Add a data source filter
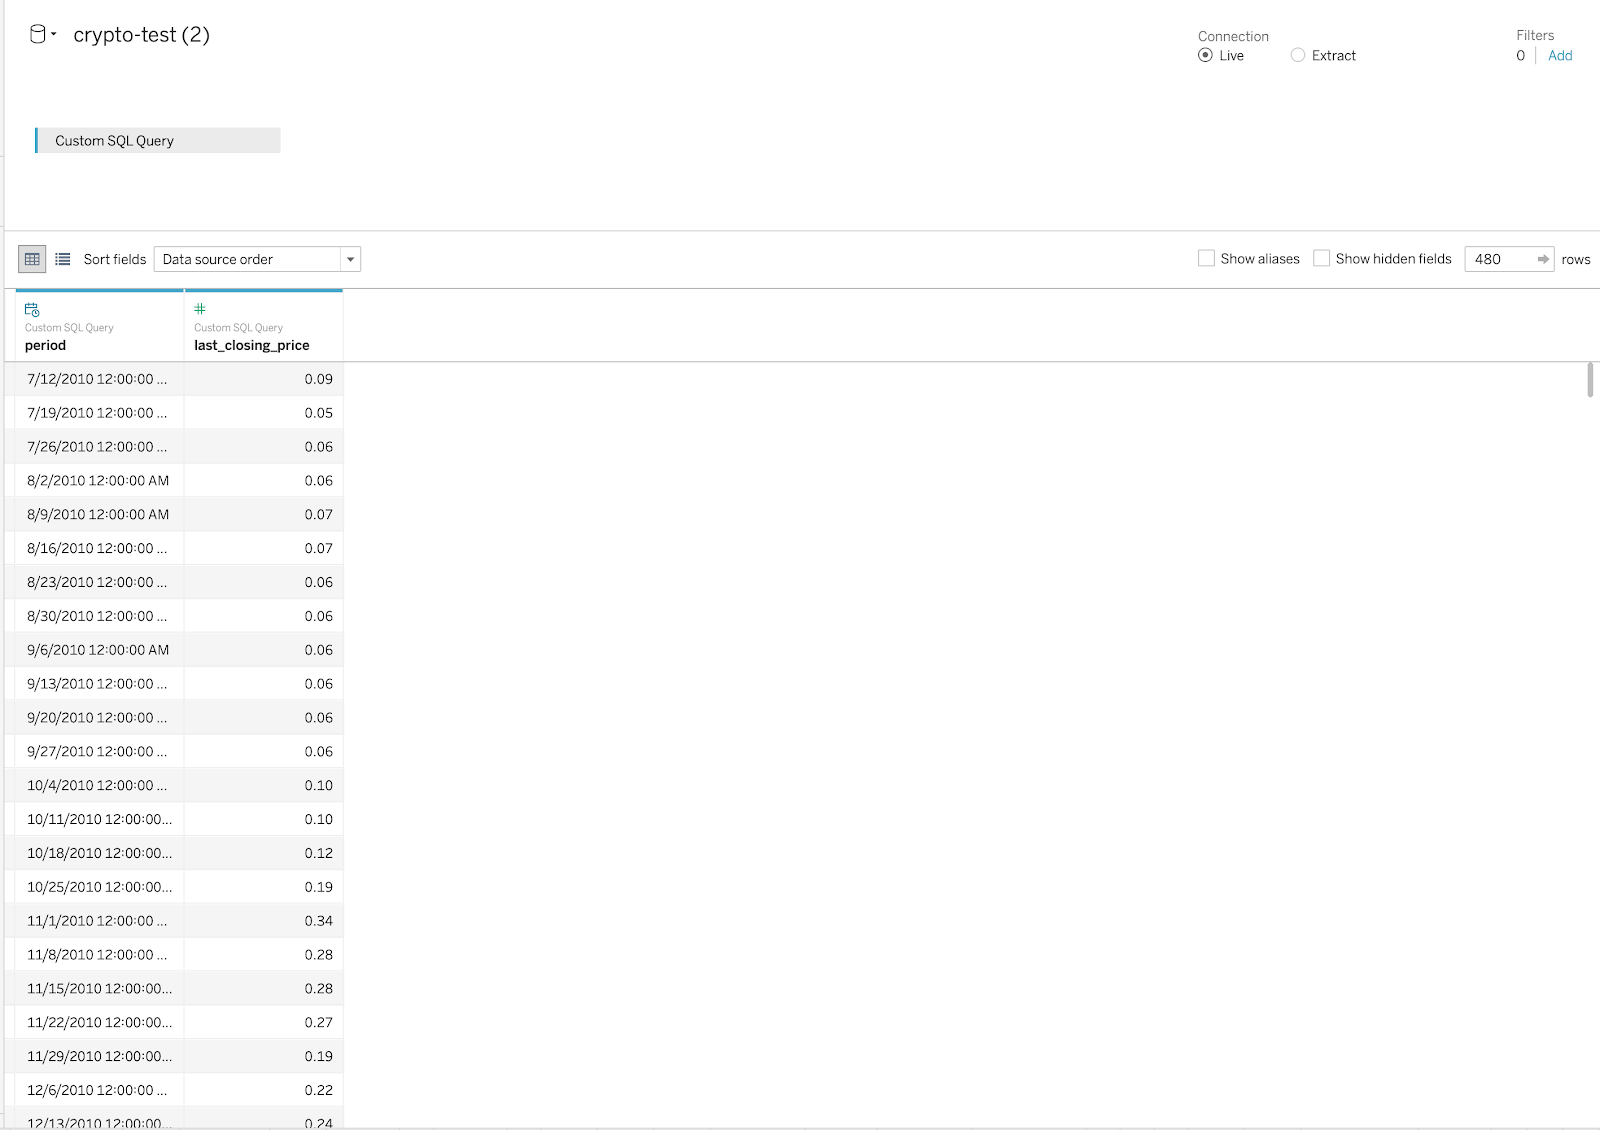This screenshot has width=1600, height=1130. (1559, 55)
